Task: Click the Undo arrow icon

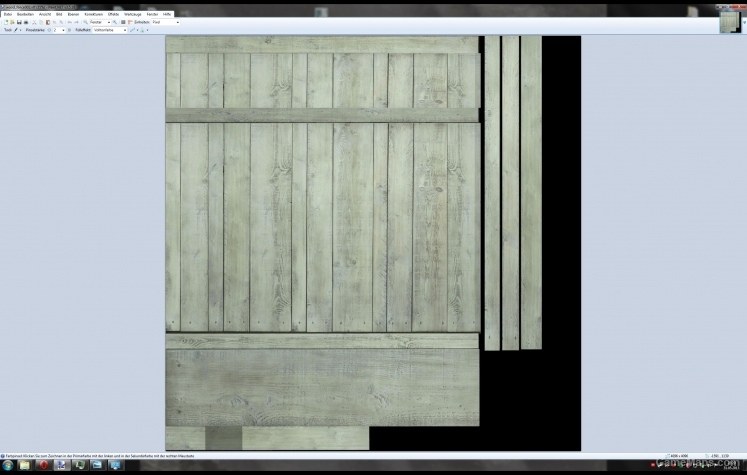Action: (x=70, y=22)
